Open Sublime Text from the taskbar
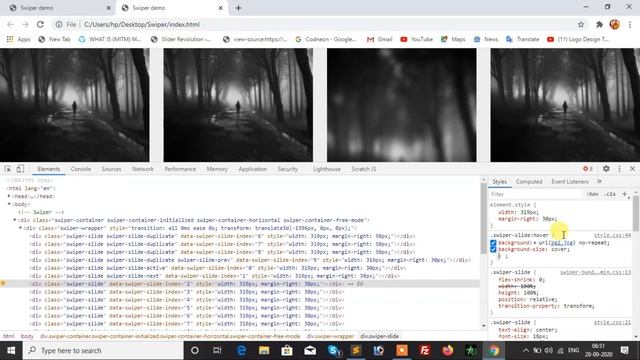The height and width of the screenshot is (360, 640). (356, 351)
